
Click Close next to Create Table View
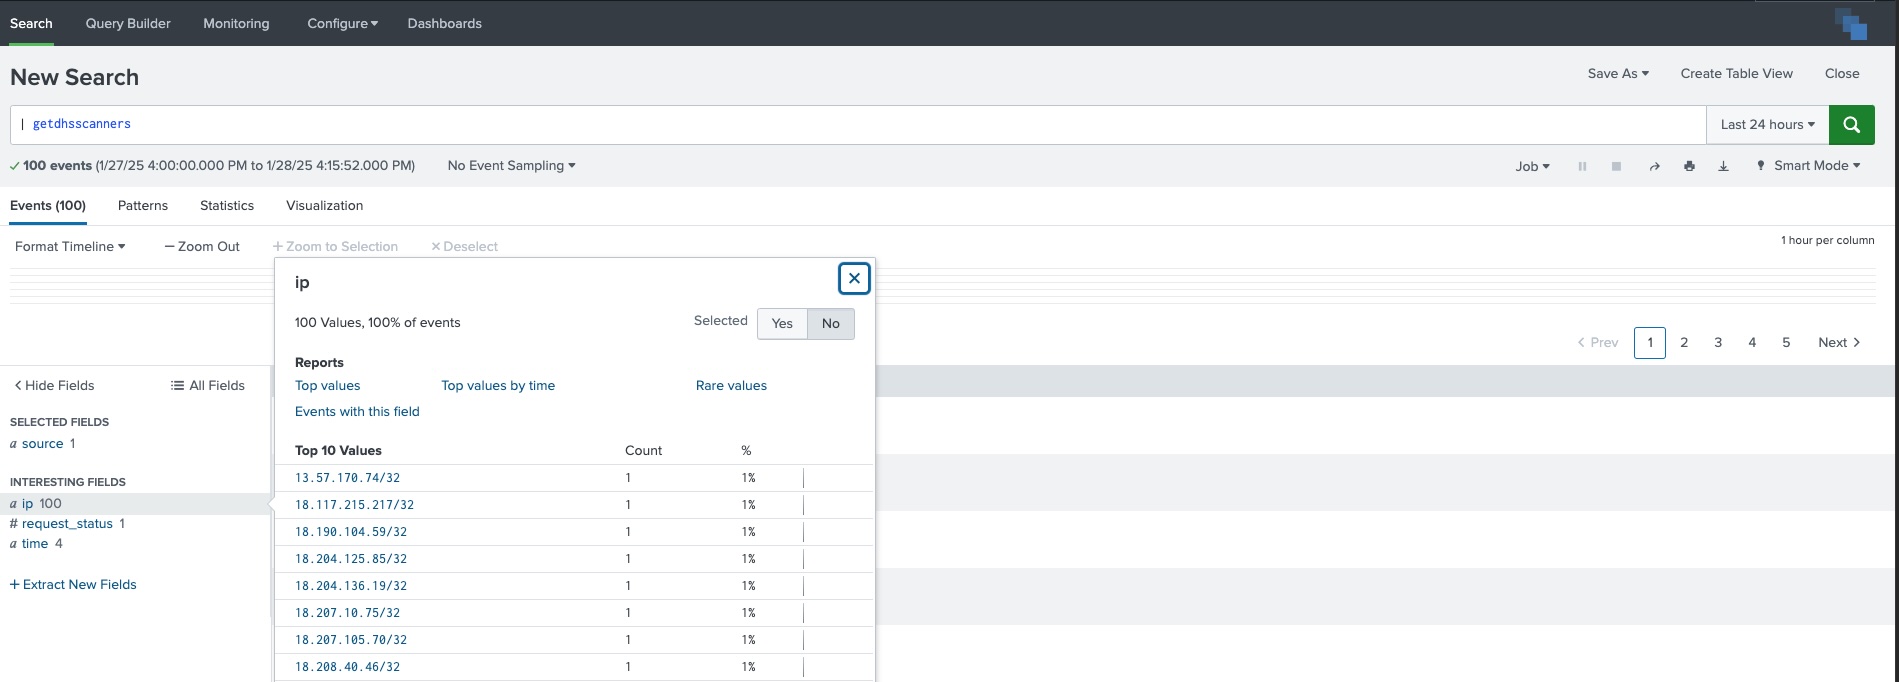[1841, 73]
